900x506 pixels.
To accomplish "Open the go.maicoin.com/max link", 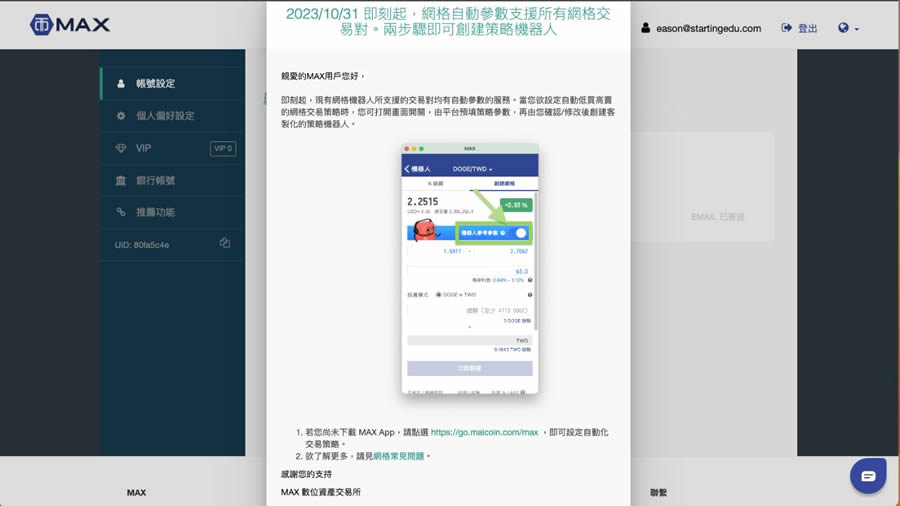I will (484, 432).
